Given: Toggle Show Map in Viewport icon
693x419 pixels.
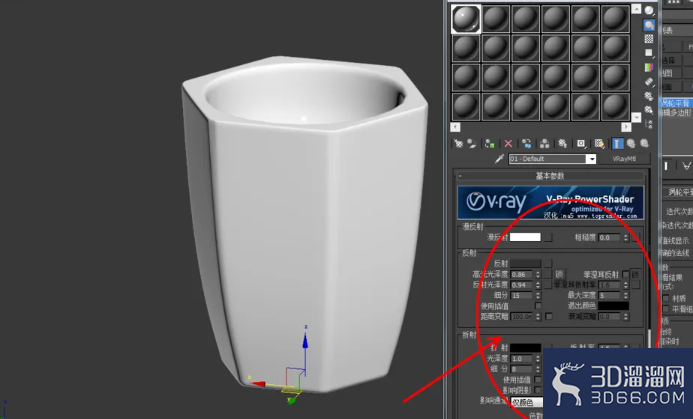Looking at the screenshot, I should 599,143.
